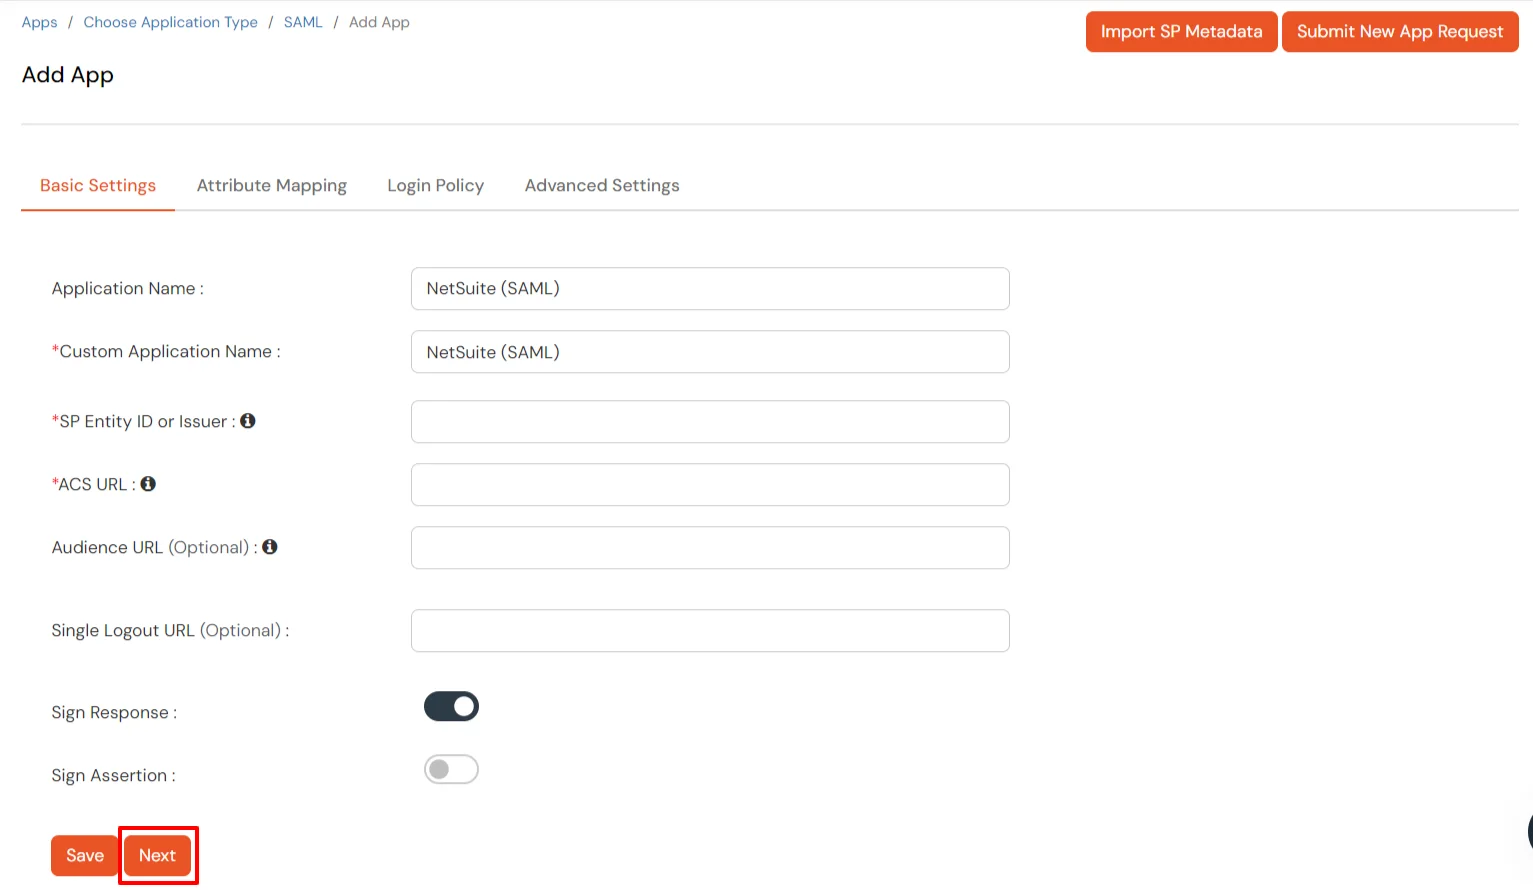Click the Sign Response label
1533x891 pixels.
114,713
